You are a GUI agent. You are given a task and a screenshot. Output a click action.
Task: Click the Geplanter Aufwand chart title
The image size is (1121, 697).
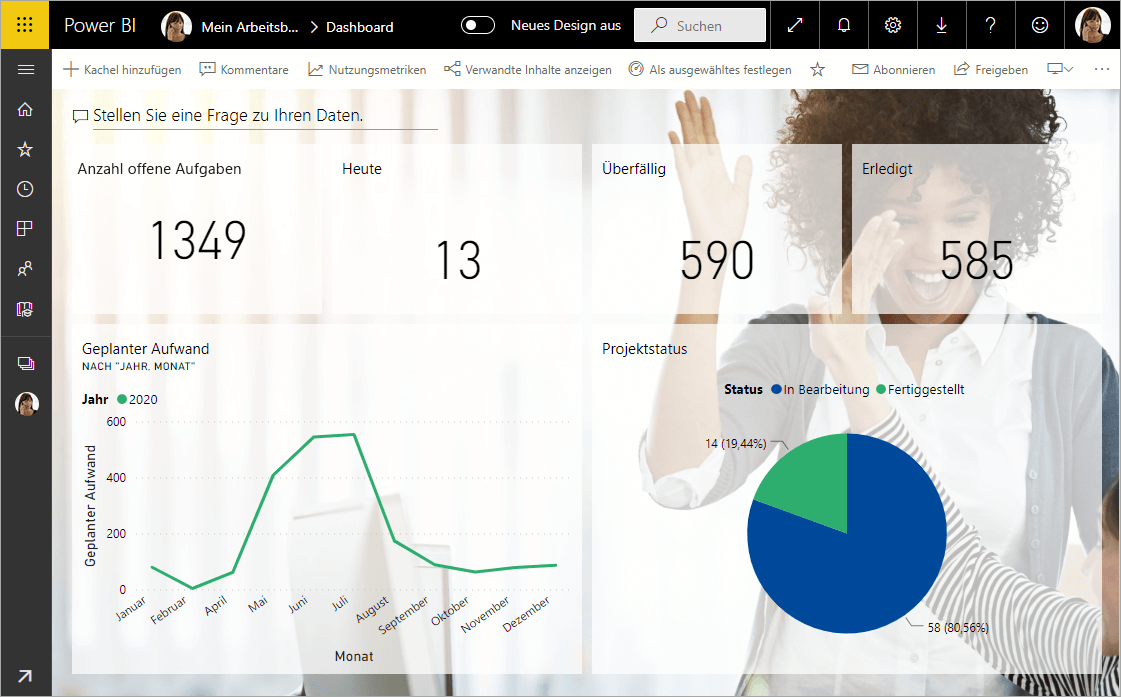point(146,349)
